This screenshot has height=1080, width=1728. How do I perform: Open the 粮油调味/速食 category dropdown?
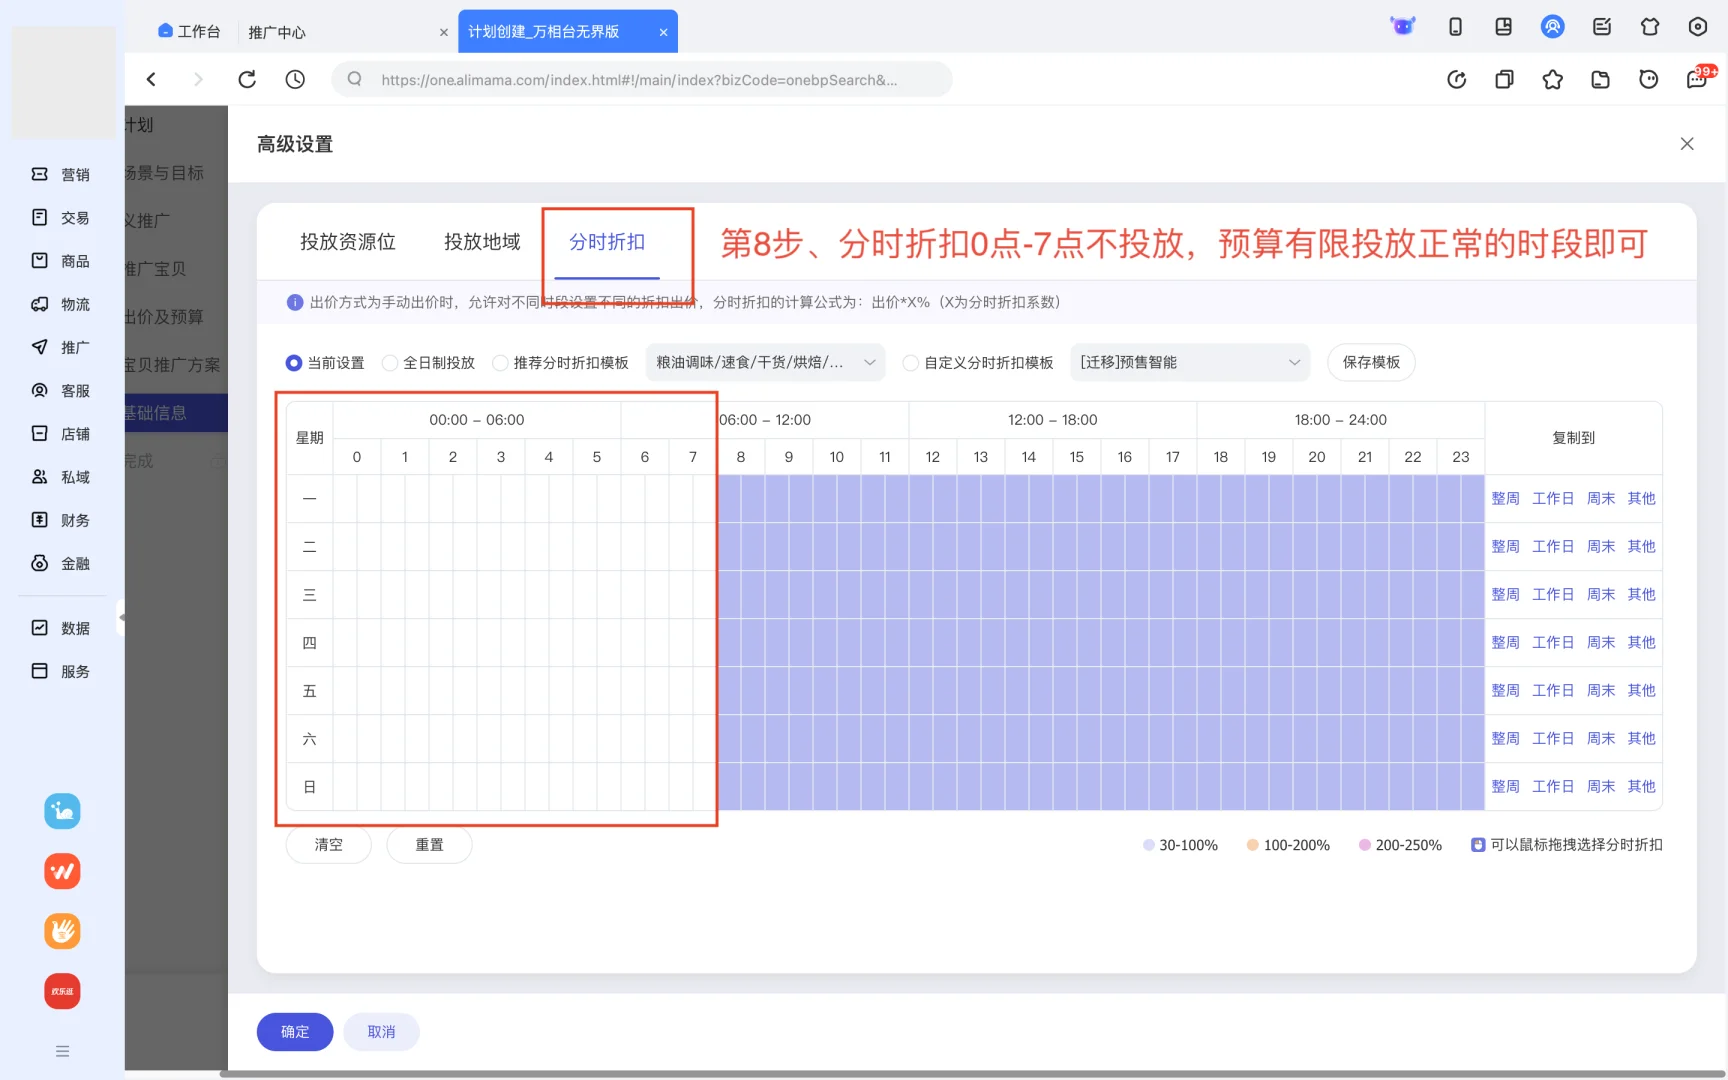tap(765, 362)
